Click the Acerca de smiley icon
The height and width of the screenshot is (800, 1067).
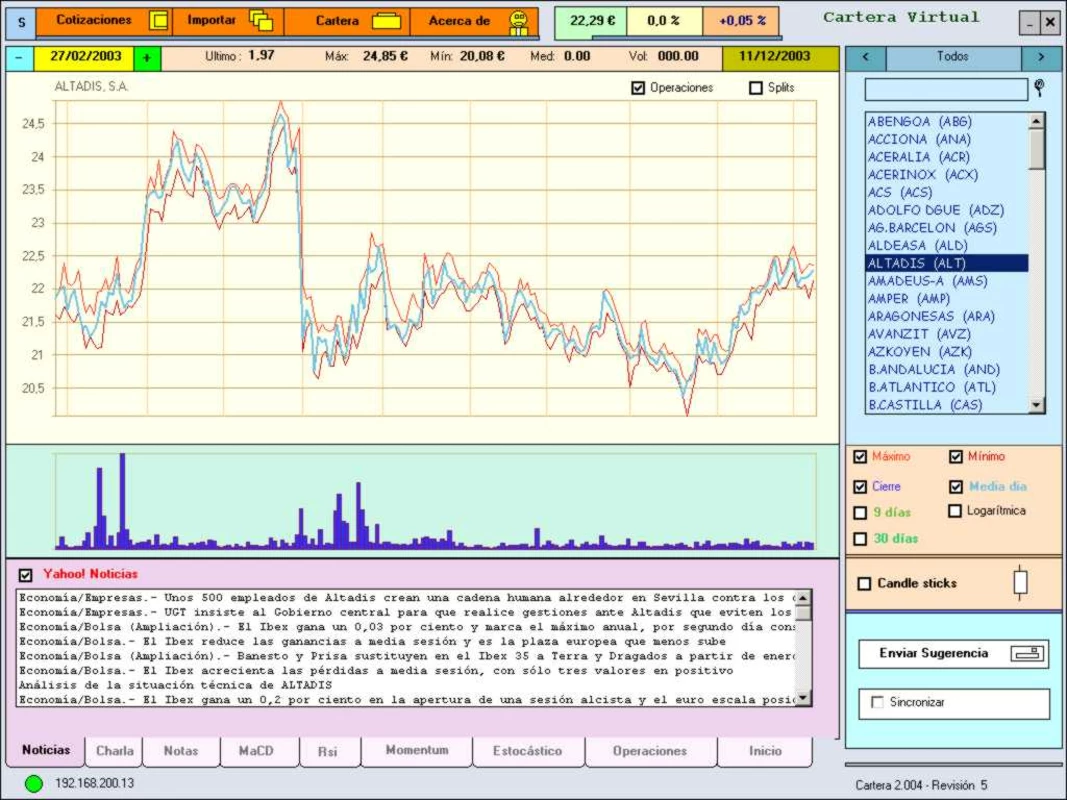(x=519, y=22)
